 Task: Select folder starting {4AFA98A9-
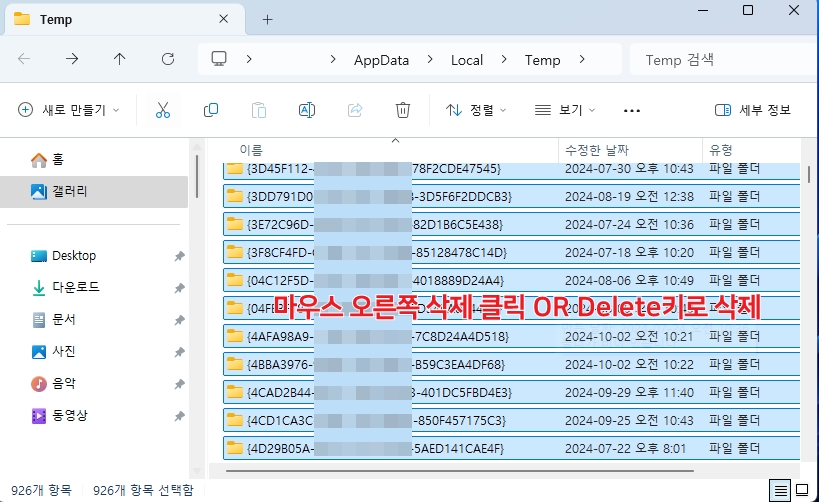(x=511, y=336)
